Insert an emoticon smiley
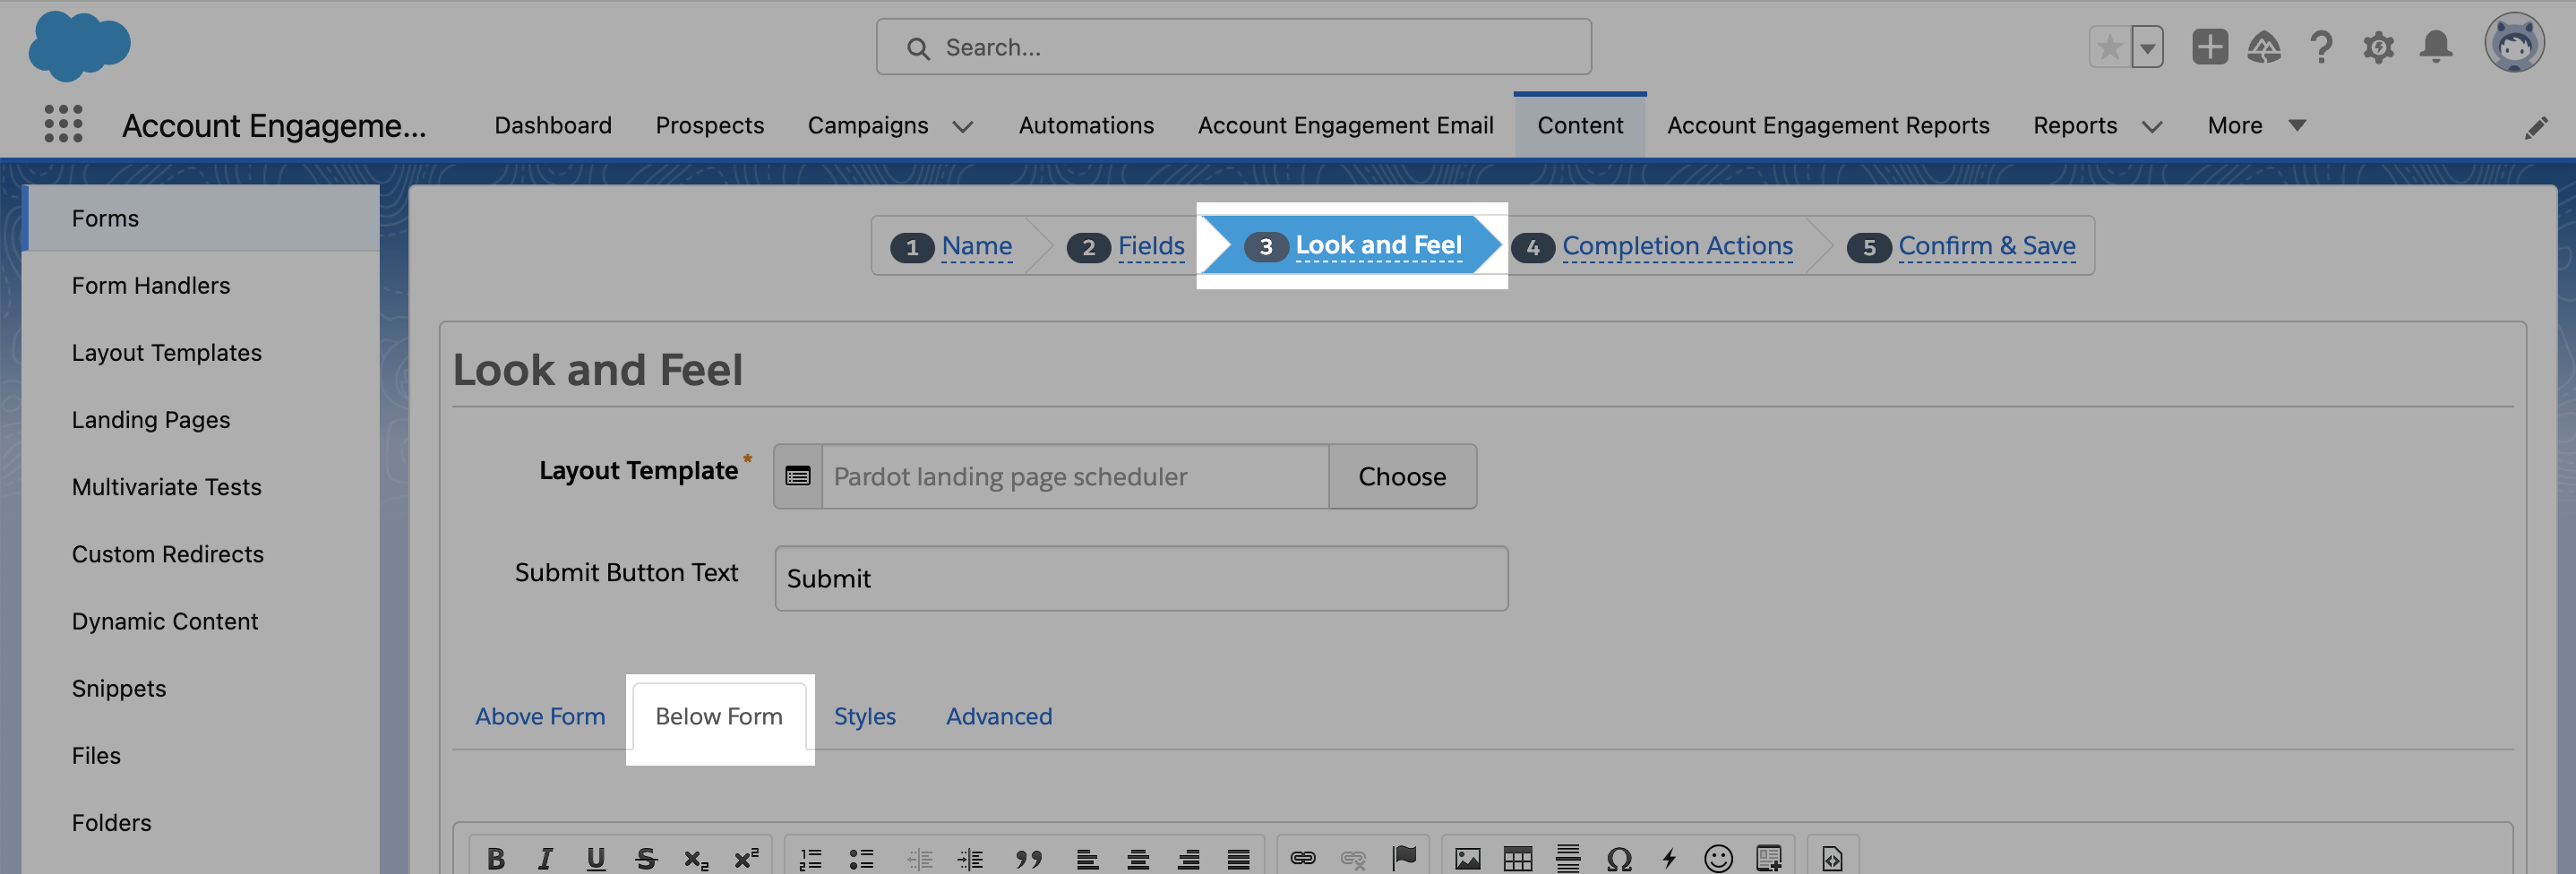 (1718, 858)
